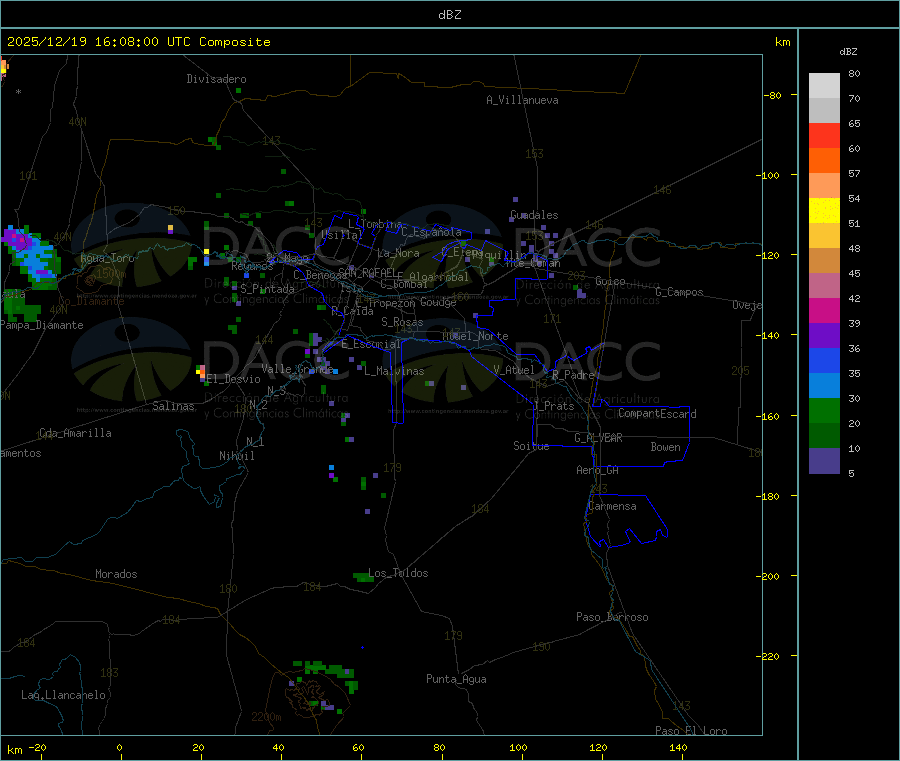Click the Salinas place label
The width and height of the screenshot is (900, 761).
click(x=173, y=406)
